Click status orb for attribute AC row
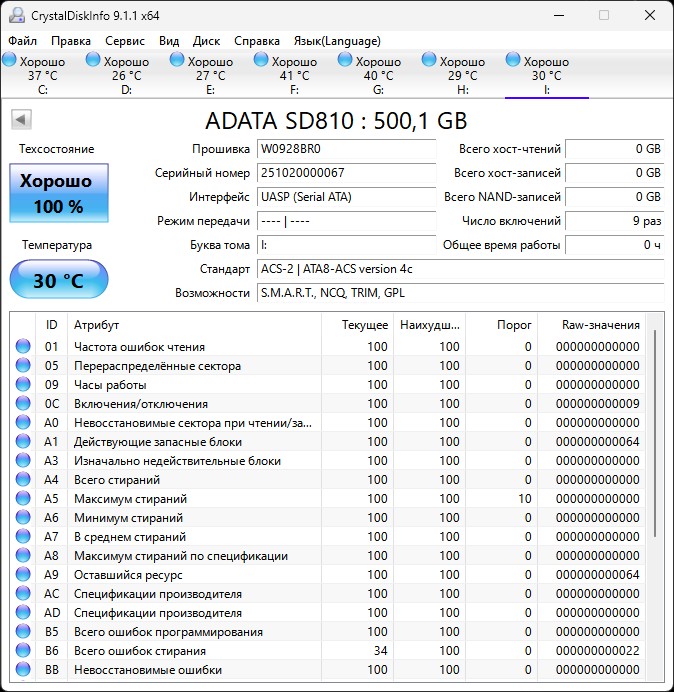This screenshot has width=674, height=692. coord(23,593)
